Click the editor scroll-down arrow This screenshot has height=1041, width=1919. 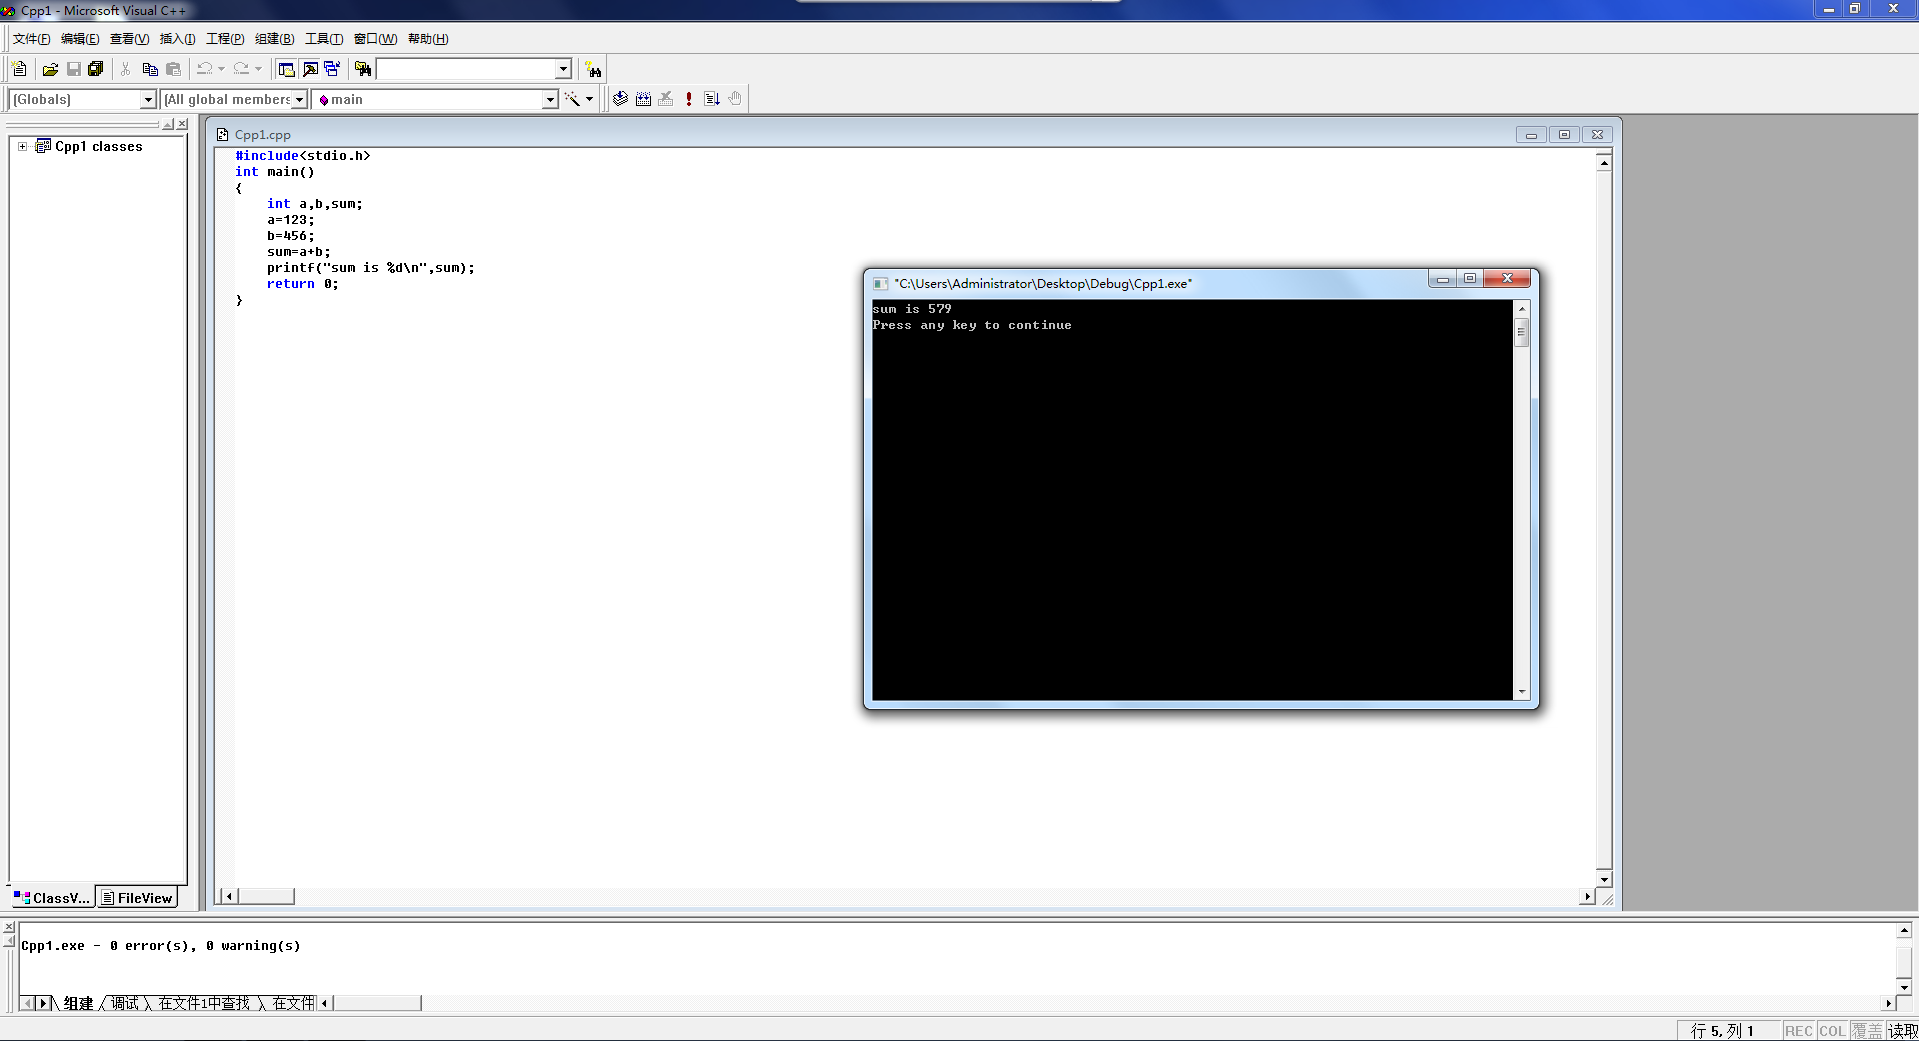pyautogui.click(x=1604, y=880)
